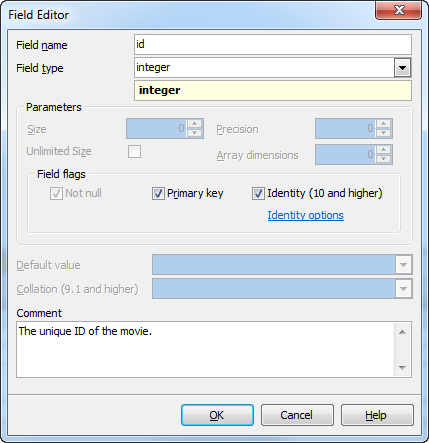Click the Cancel button
This screenshot has height=443, width=429.
(x=297, y=415)
